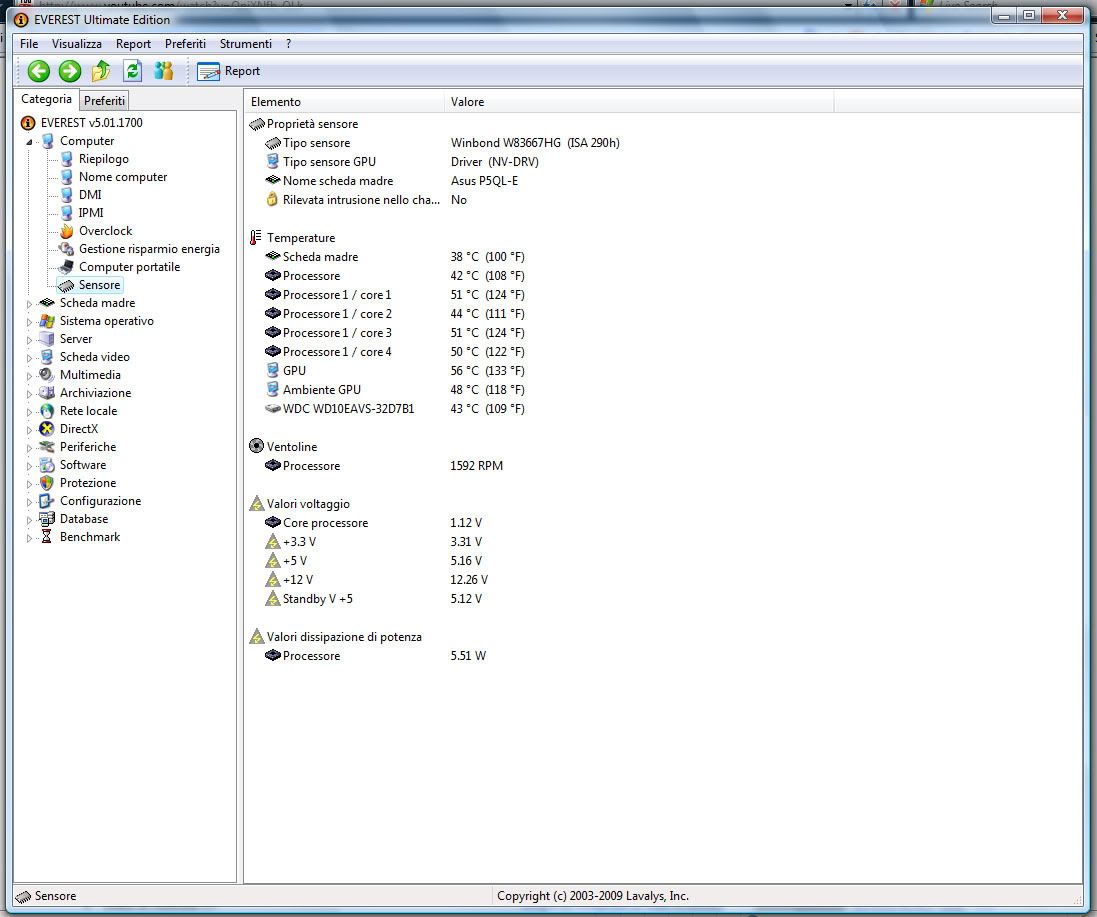Click the Sensore chip icon in the tree
1097x917 pixels.
point(66,285)
